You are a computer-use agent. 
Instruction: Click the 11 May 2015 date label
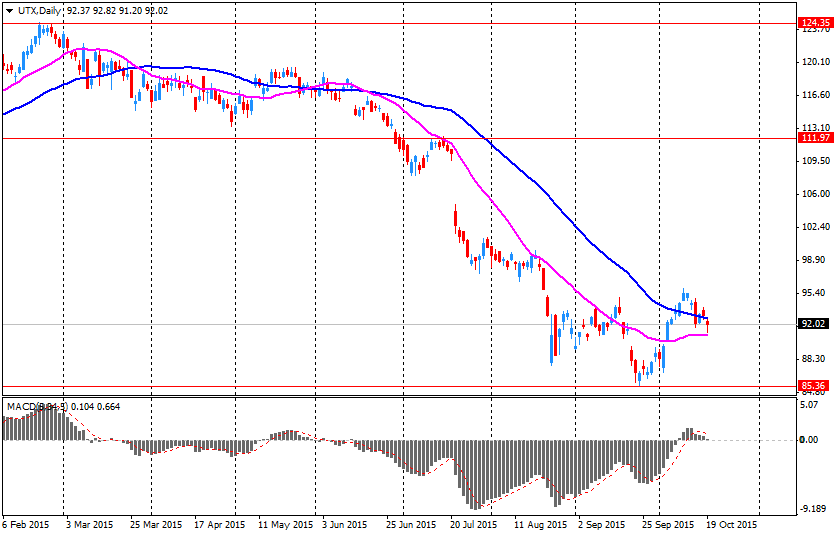coord(286,524)
